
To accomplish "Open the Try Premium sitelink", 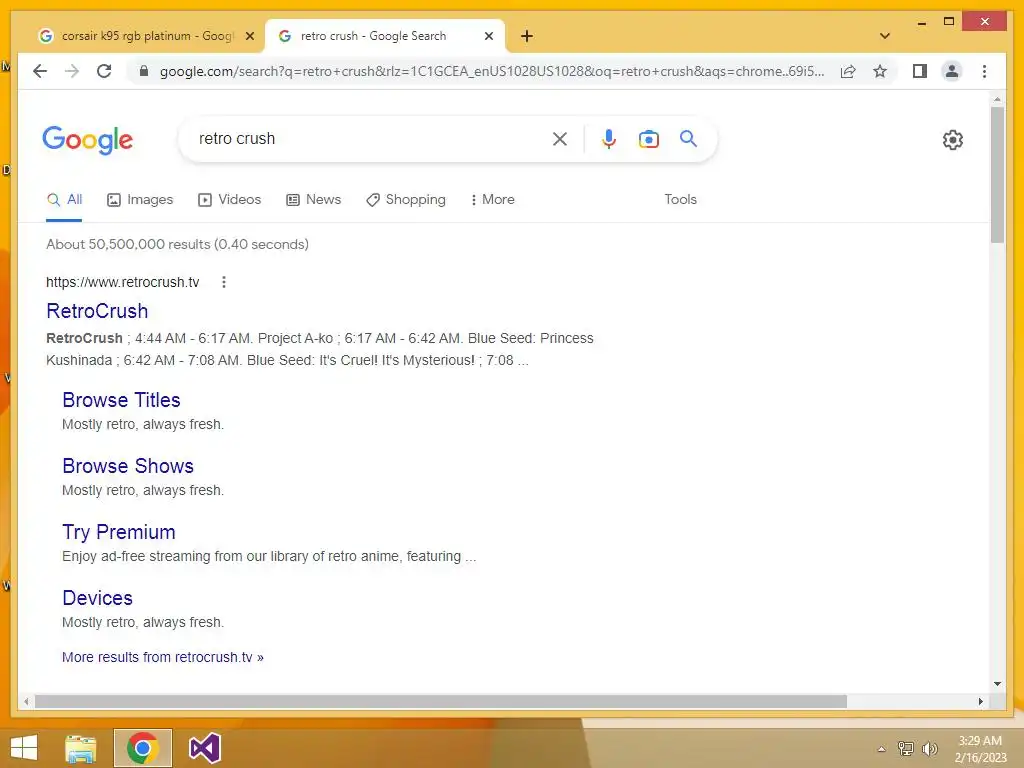I will tap(119, 532).
